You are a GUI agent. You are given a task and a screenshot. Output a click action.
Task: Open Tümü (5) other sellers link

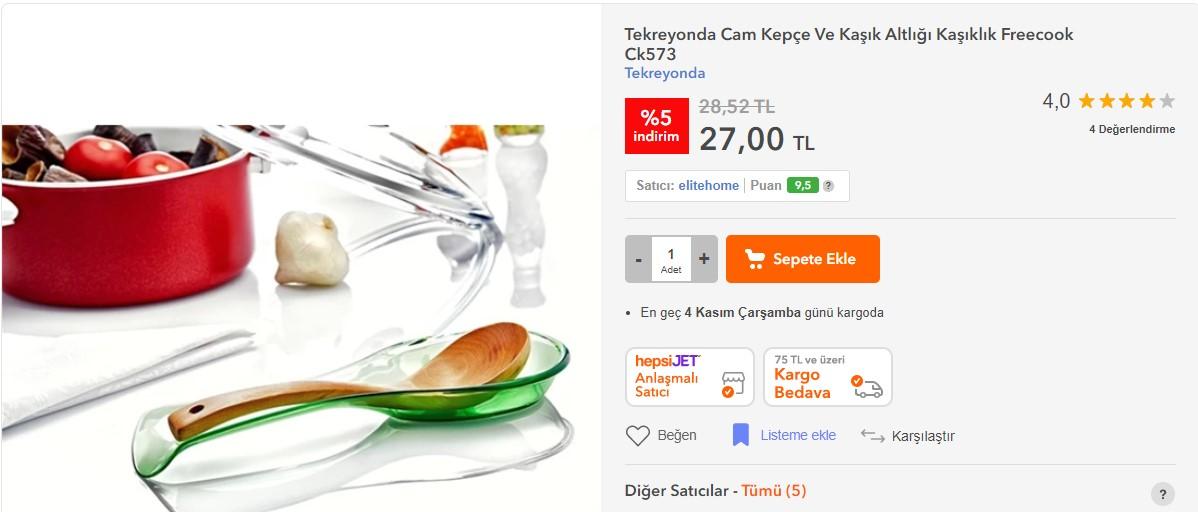773,491
